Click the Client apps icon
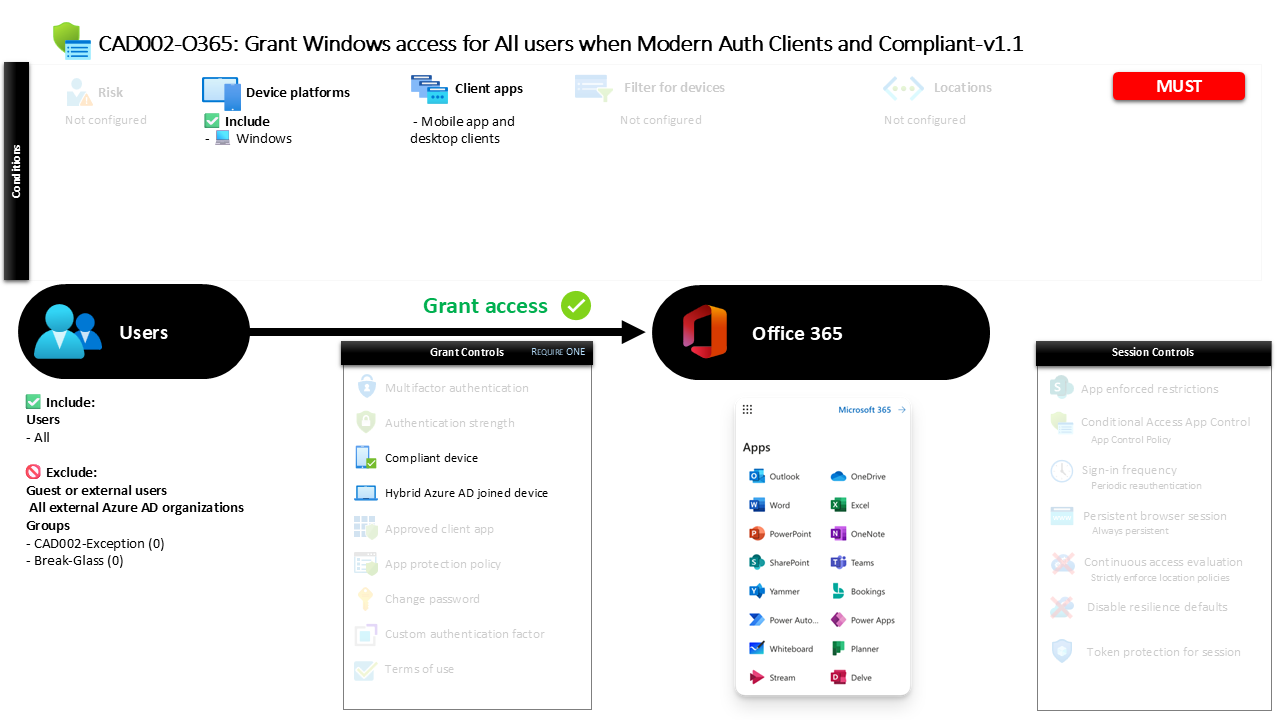This screenshot has height=720, width=1280. click(429, 88)
